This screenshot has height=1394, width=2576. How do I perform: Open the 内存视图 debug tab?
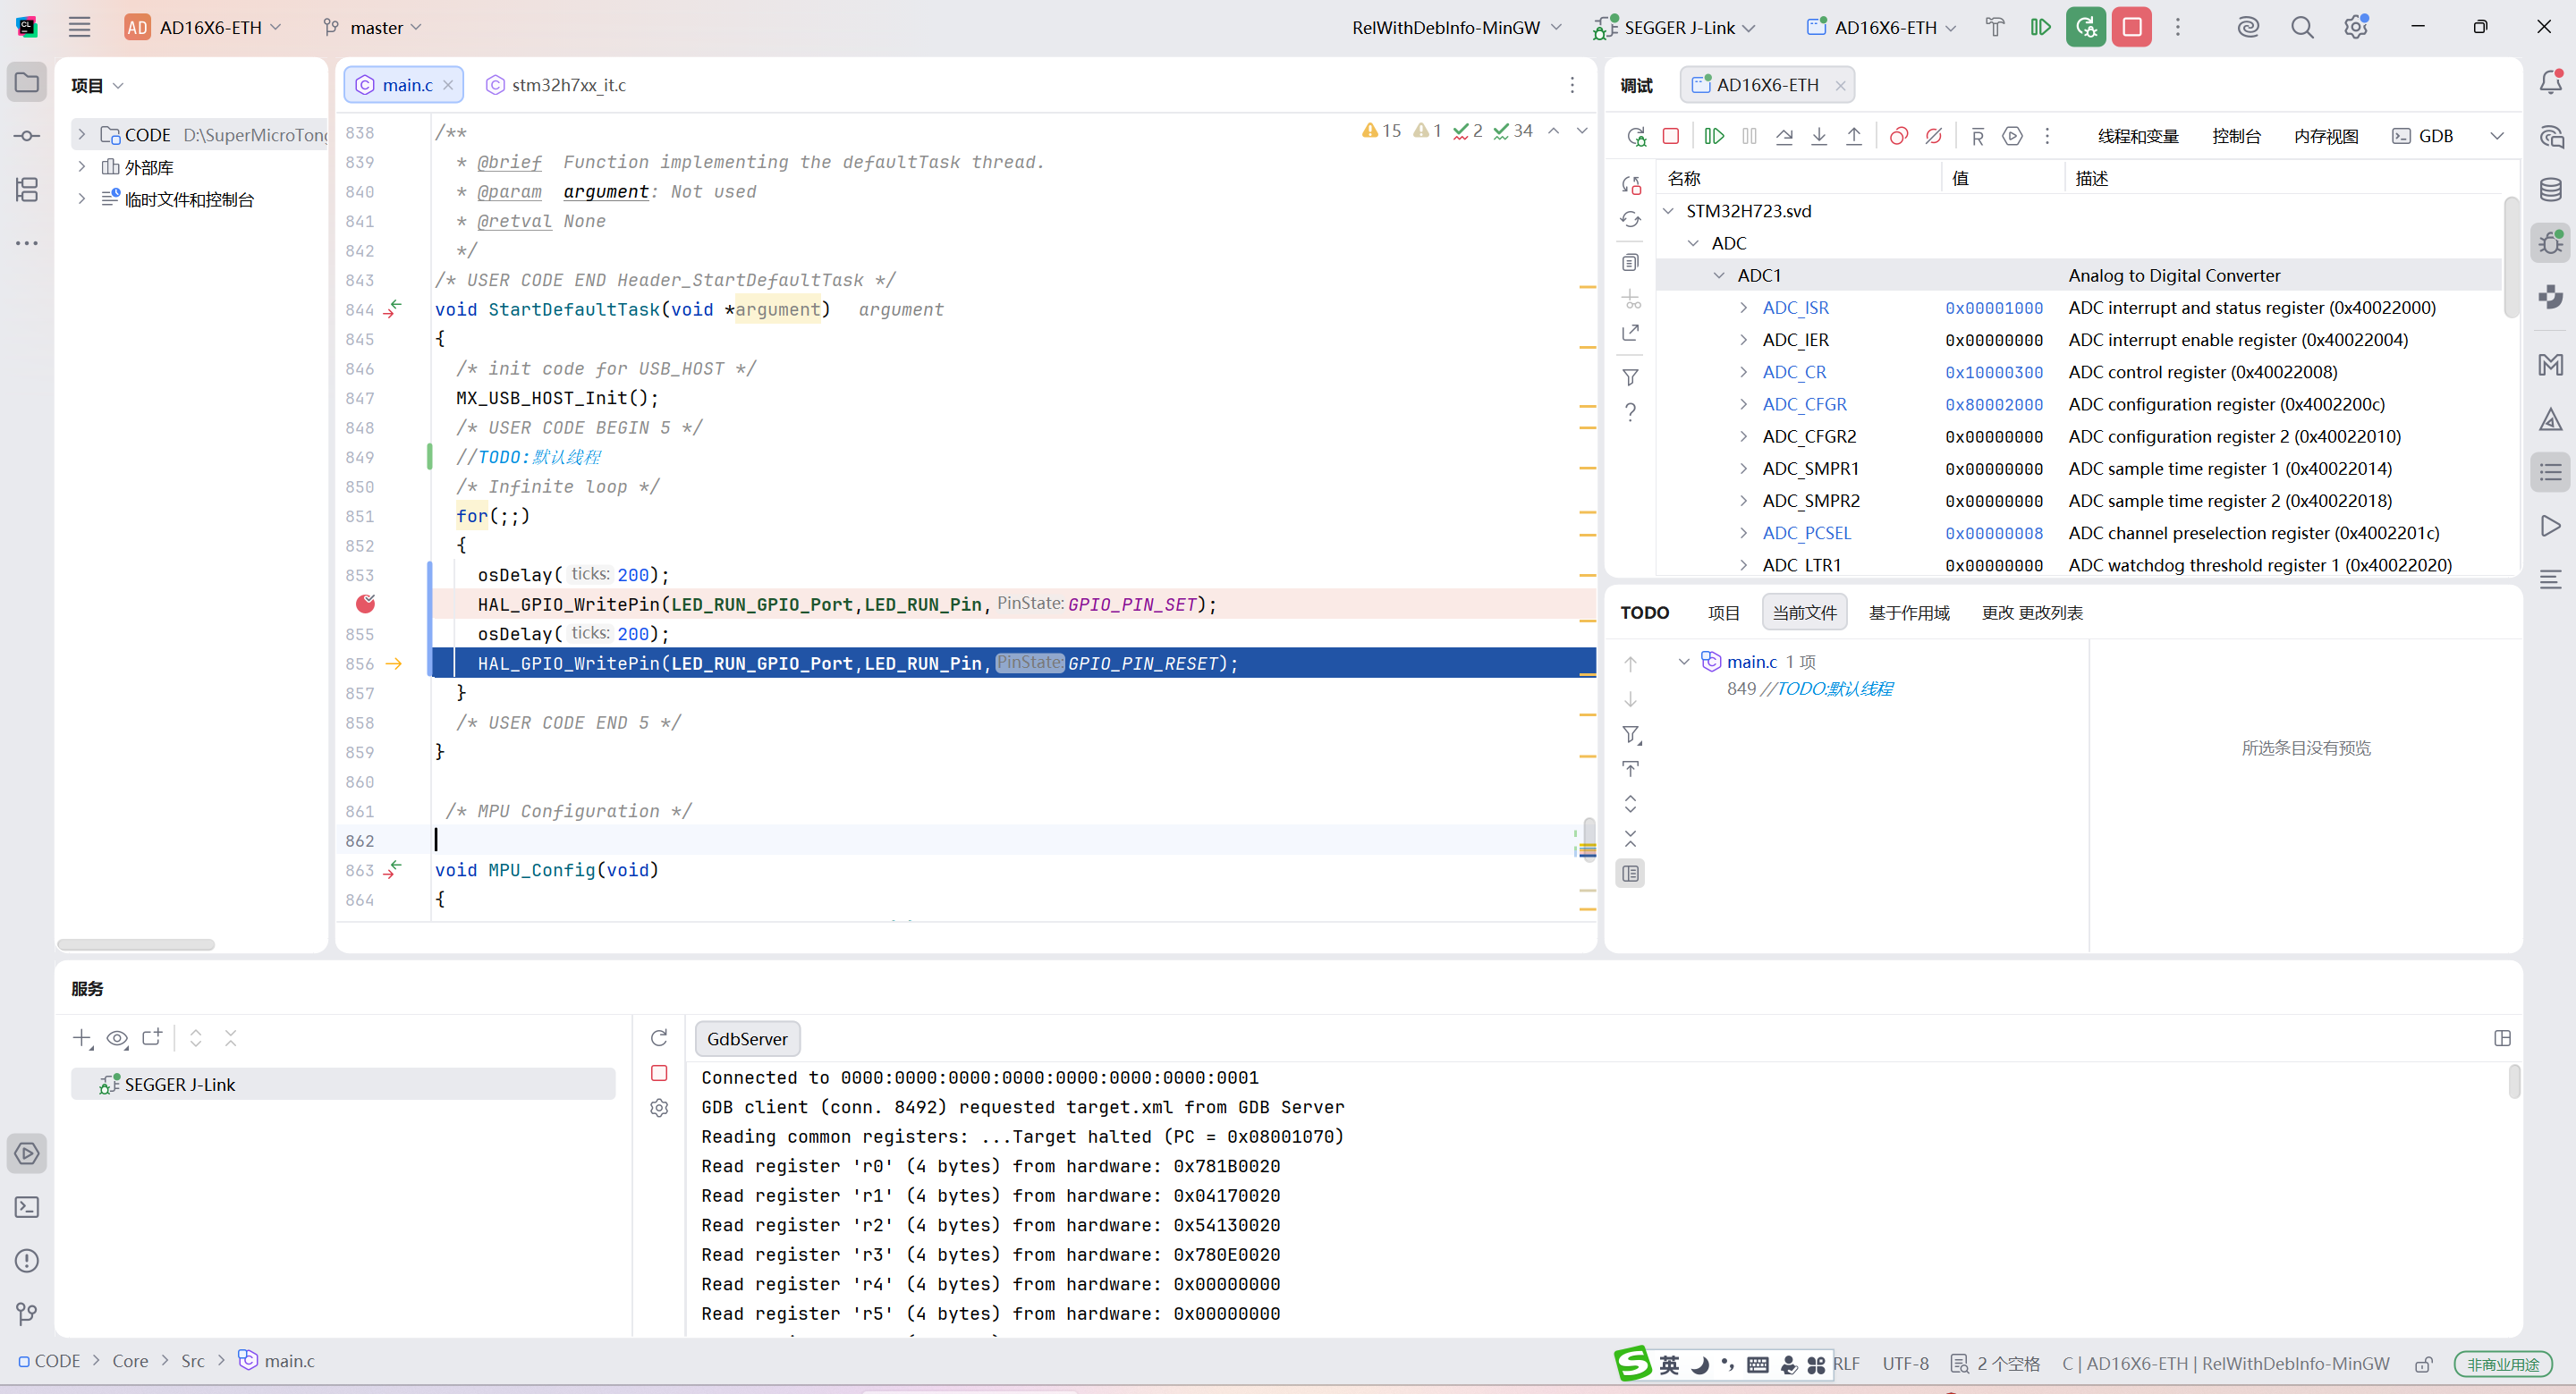pyautogui.click(x=2326, y=136)
